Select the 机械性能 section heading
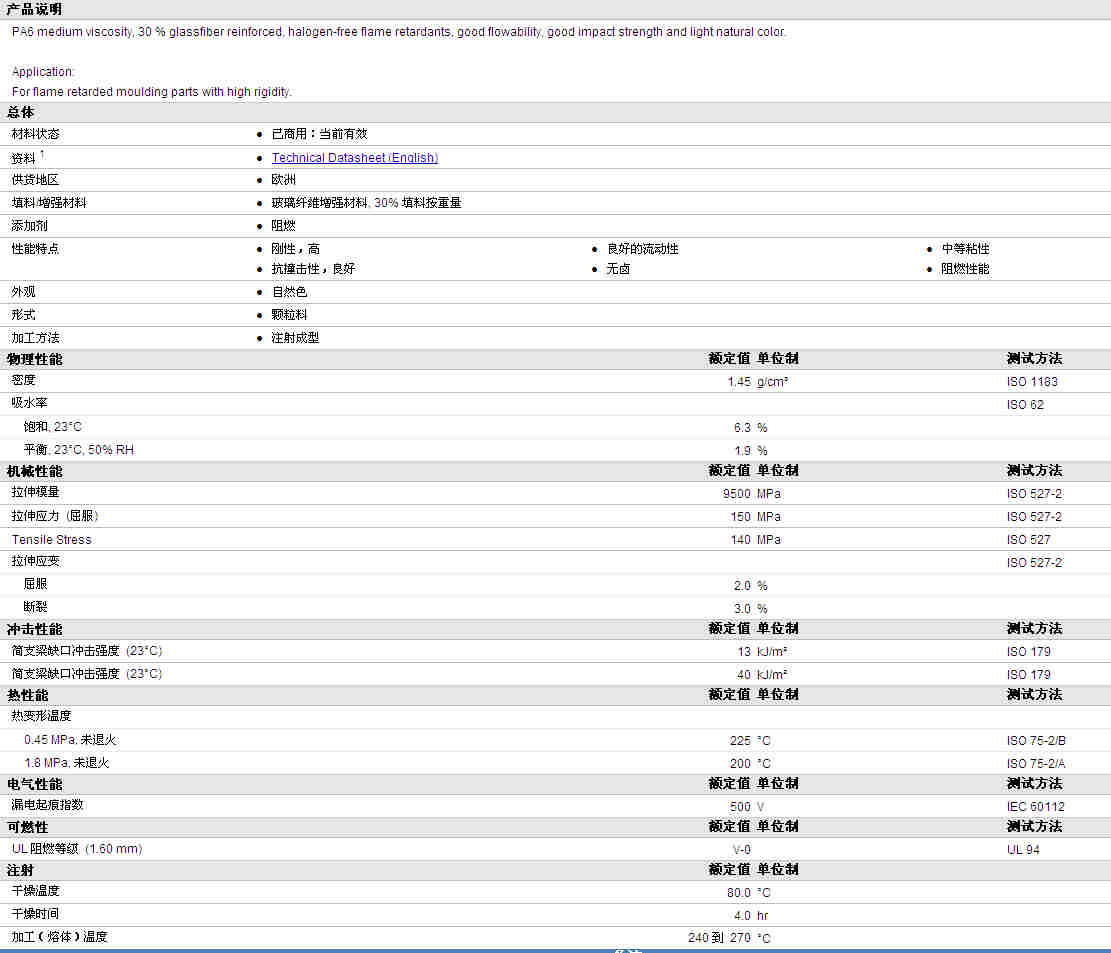Viewport: 1111px width, 953px height. click(34, 471)
